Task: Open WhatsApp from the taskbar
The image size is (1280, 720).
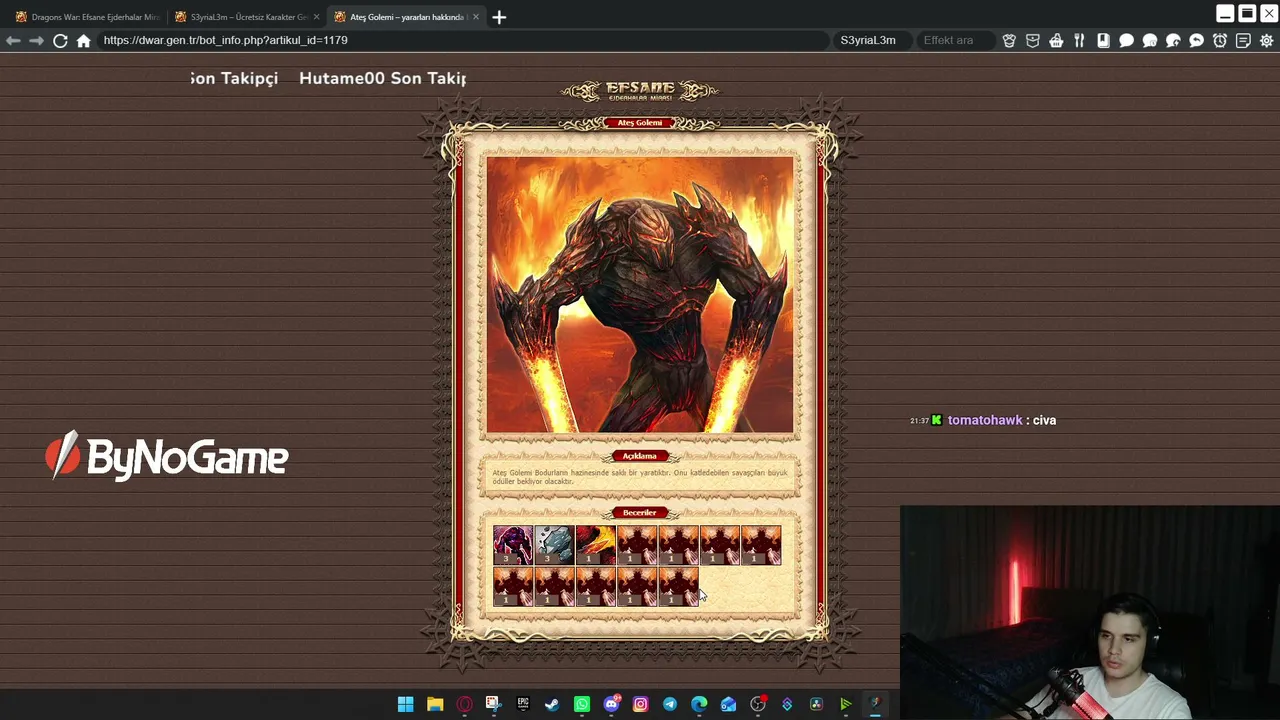Action: [x=582, y=704]
